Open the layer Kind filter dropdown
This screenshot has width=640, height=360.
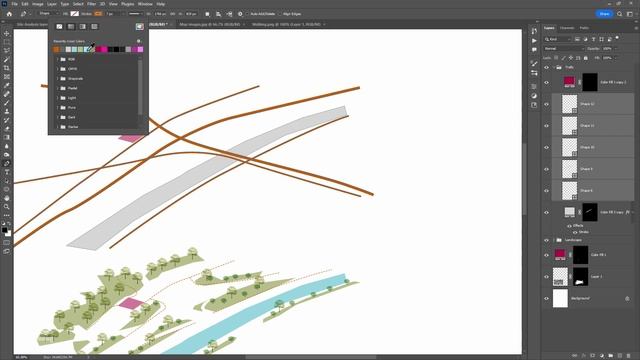click(558, 39)
